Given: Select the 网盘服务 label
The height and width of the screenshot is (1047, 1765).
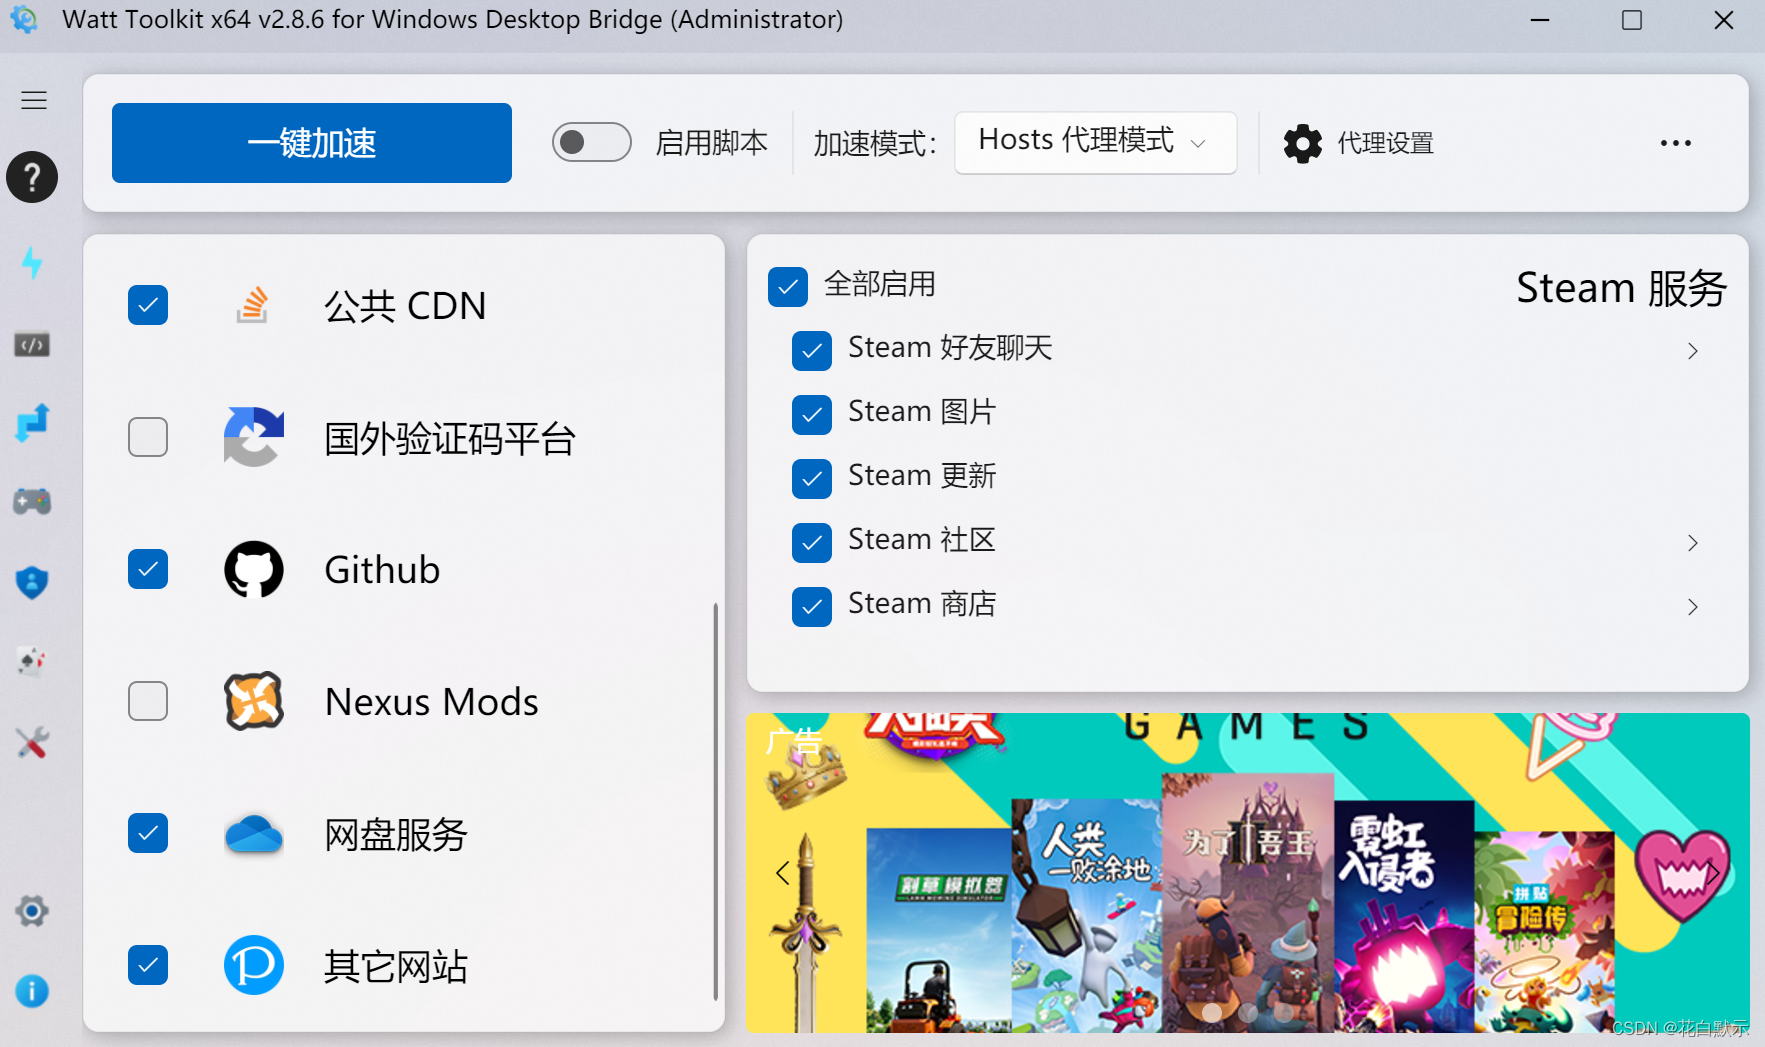Looking at the screenshot, I should [396, 835].
